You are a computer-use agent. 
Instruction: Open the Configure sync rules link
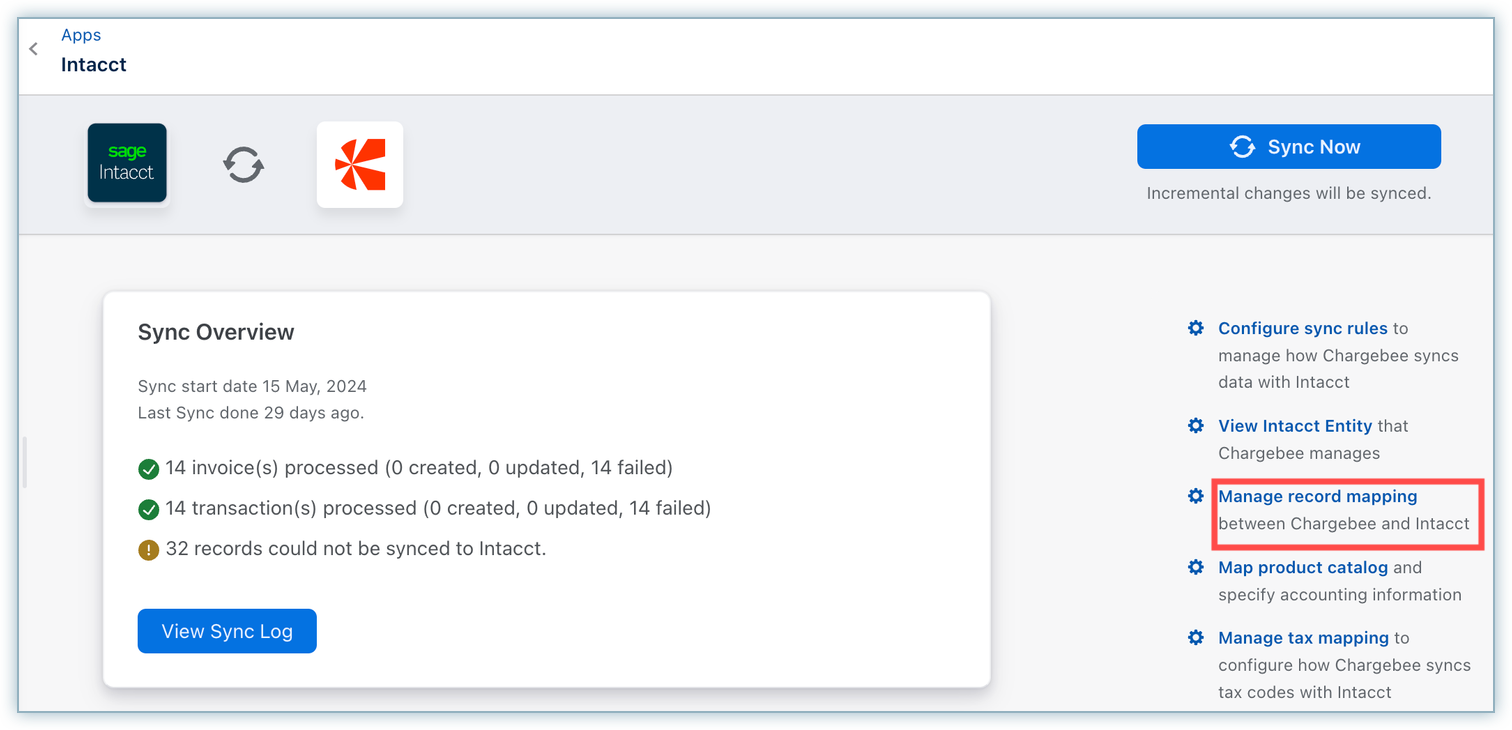1302,328
